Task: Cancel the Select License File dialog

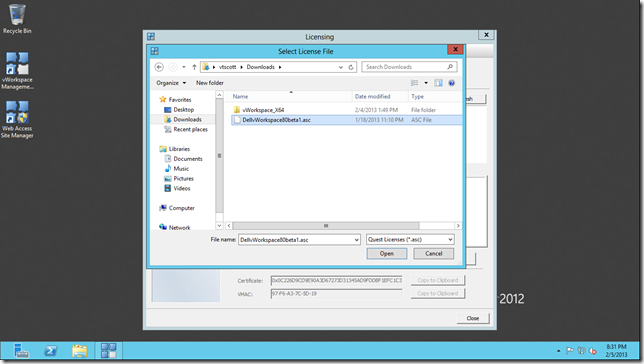Action: [x=434, y=253]
